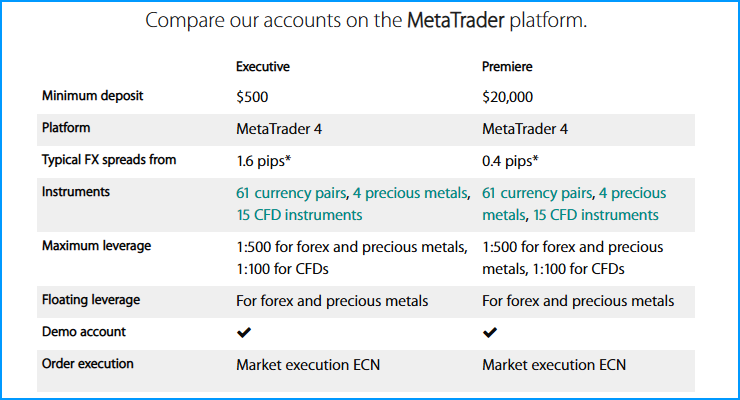740x400 pixels.
Task: Click Executive Market execution ECN text
Action: click(x=308, y=365)
